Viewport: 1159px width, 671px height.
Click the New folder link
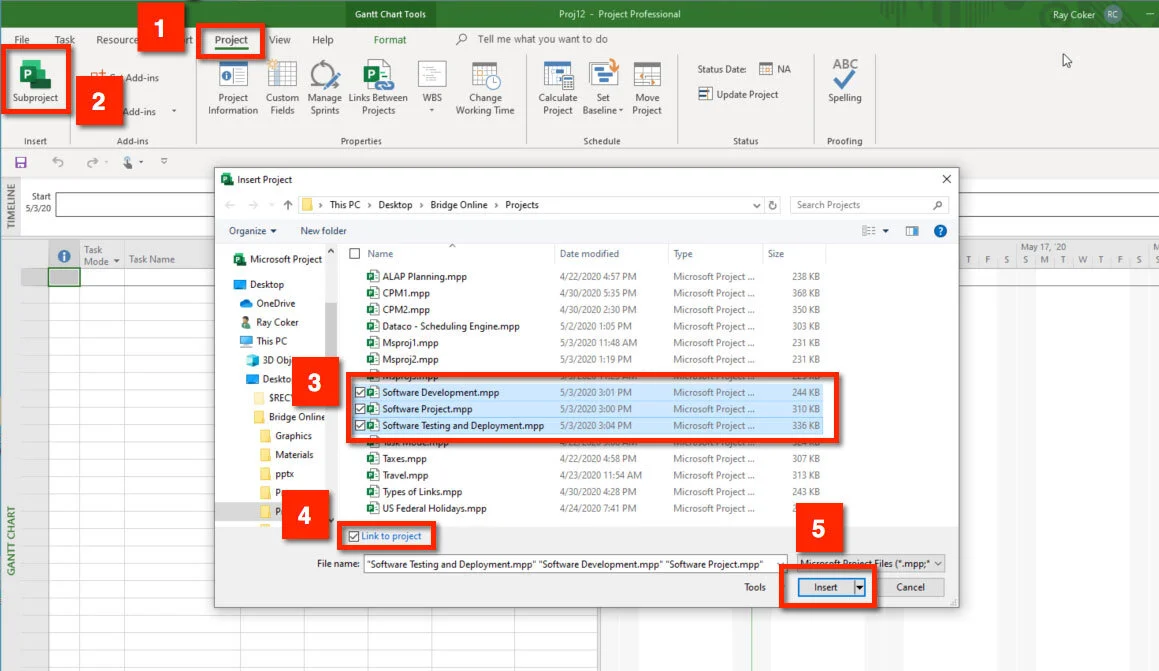click(322, 230)
